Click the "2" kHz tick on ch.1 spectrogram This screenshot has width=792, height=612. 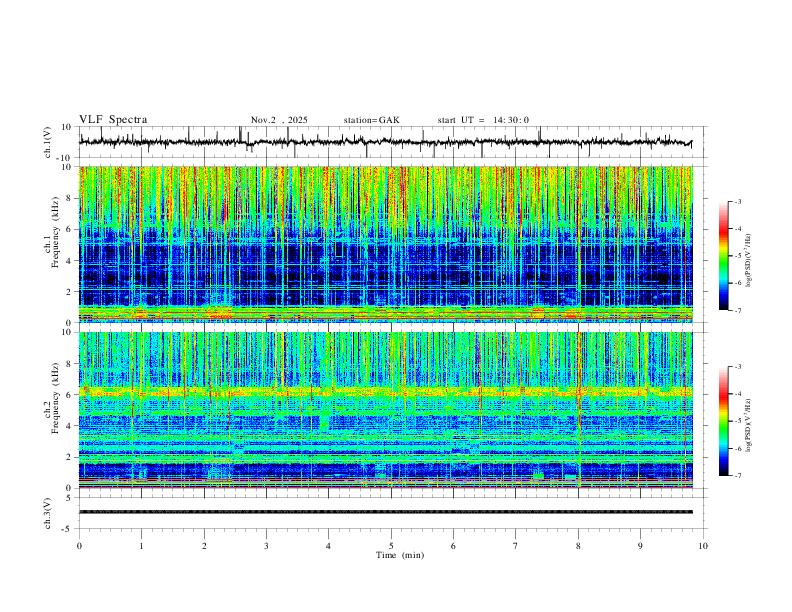69,291
